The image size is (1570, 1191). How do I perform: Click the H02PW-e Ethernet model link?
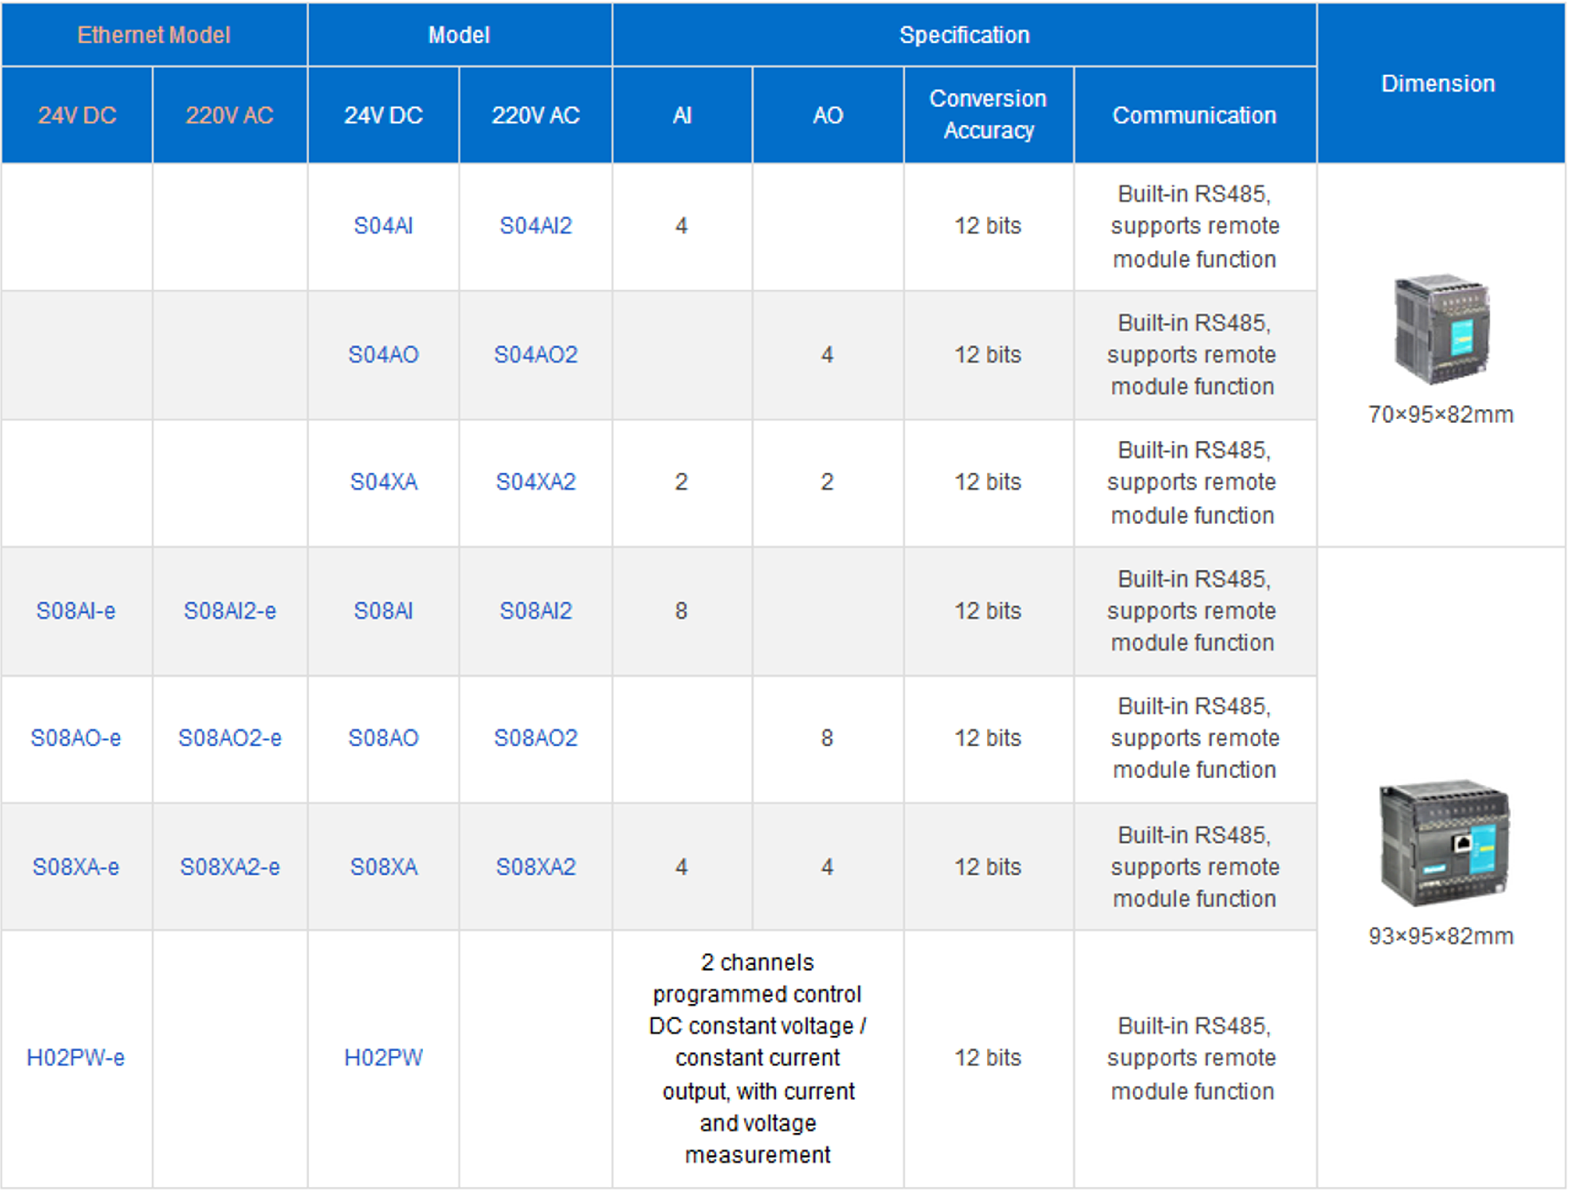point(76,1058)
